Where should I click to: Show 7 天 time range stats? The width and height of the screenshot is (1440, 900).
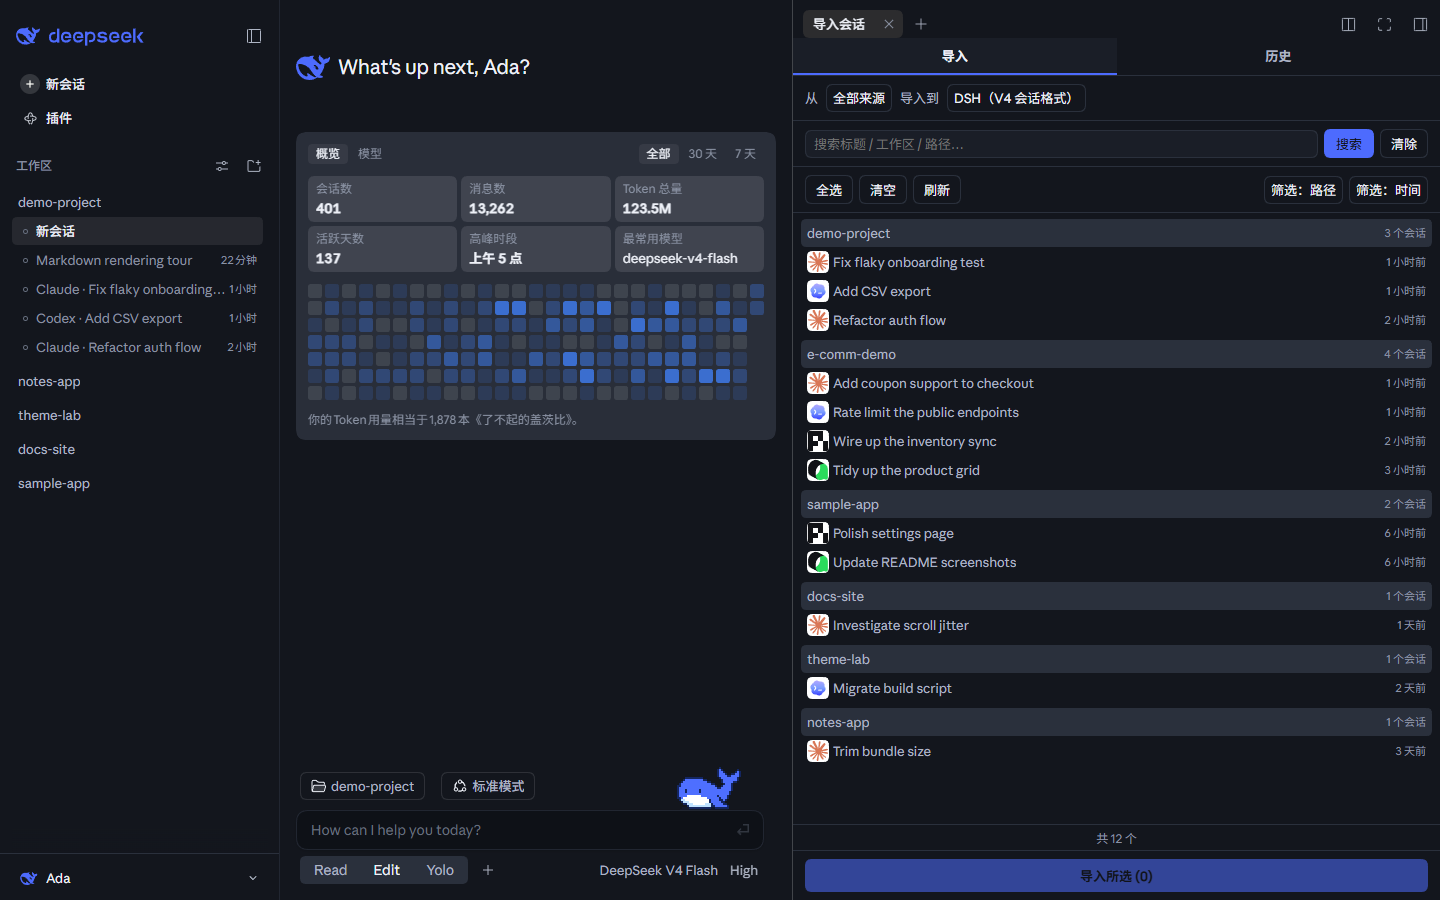coord(745,154)
